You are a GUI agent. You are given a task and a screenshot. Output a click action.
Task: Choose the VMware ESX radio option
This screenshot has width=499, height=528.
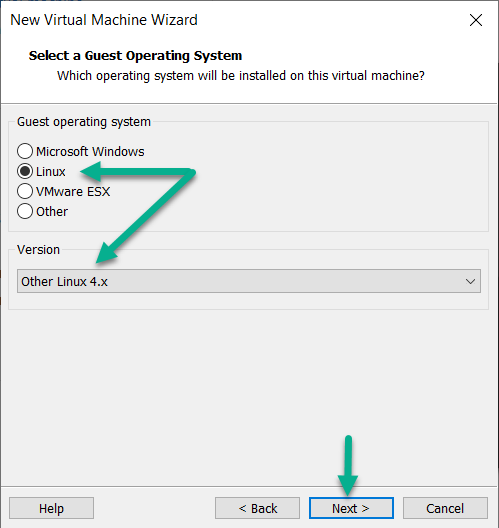click(25, 191)
